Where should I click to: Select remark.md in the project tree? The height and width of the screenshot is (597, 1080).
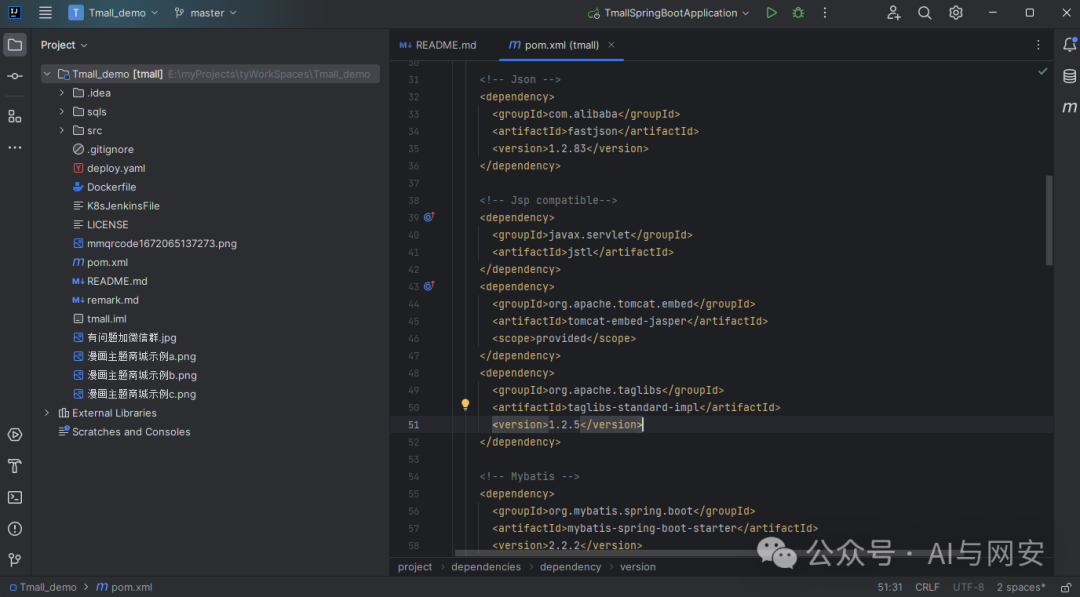point(105,300)
